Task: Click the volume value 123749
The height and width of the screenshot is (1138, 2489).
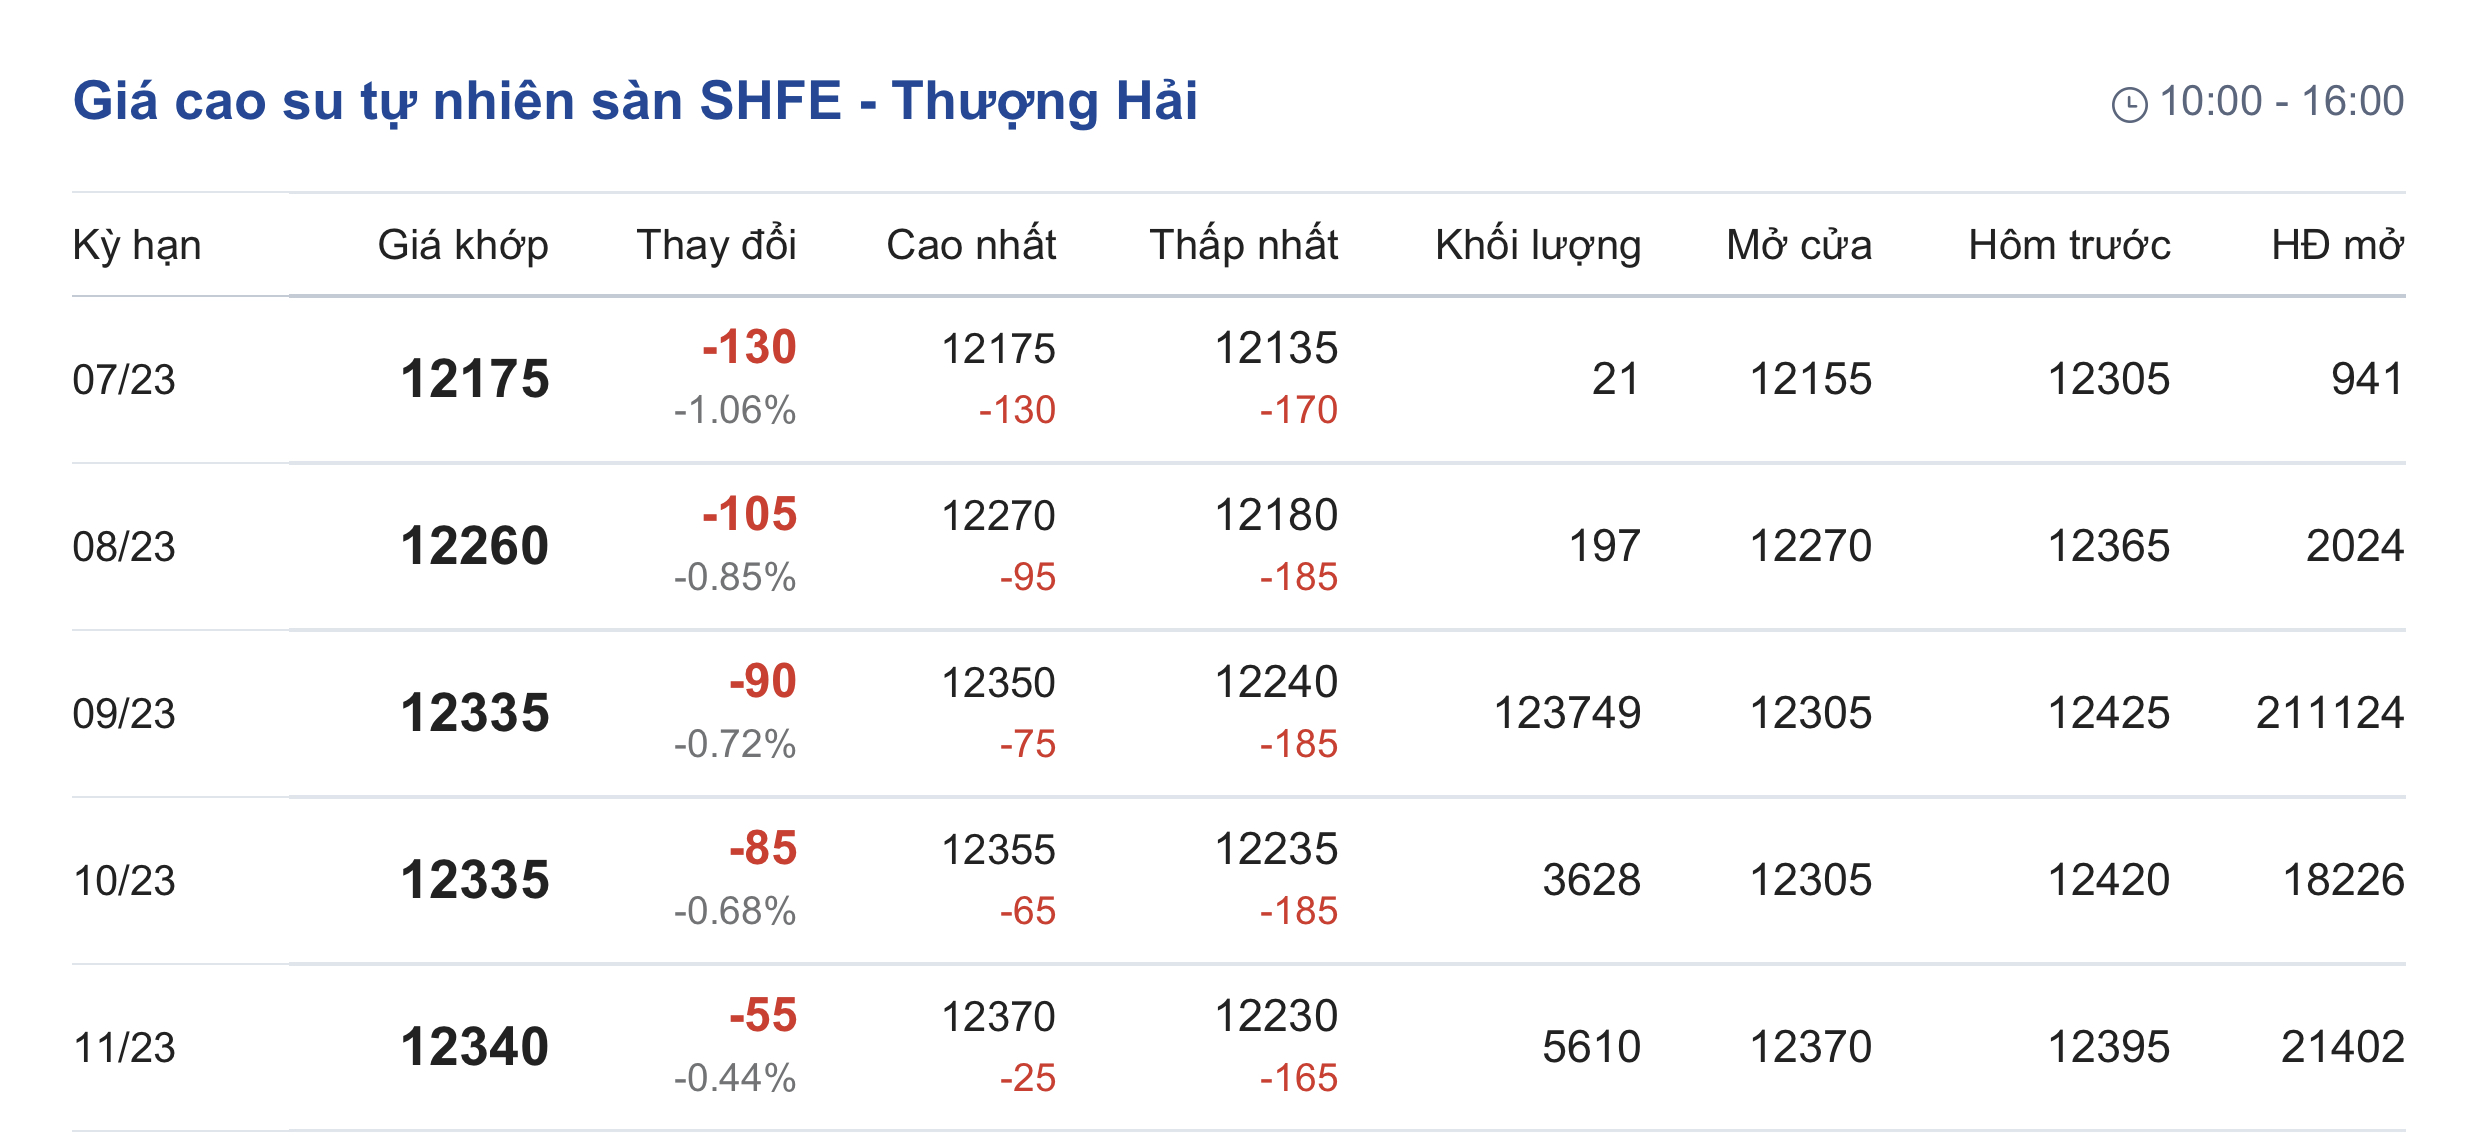Action: click(1567, 713)
